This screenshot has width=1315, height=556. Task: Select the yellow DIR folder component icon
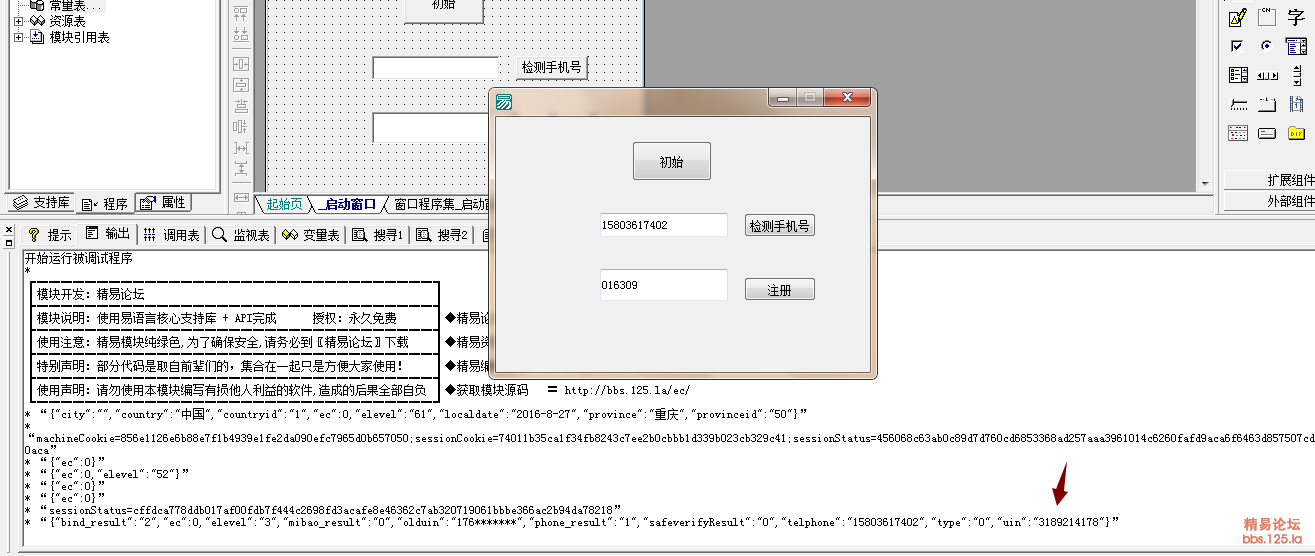[x=1296, y=133]
